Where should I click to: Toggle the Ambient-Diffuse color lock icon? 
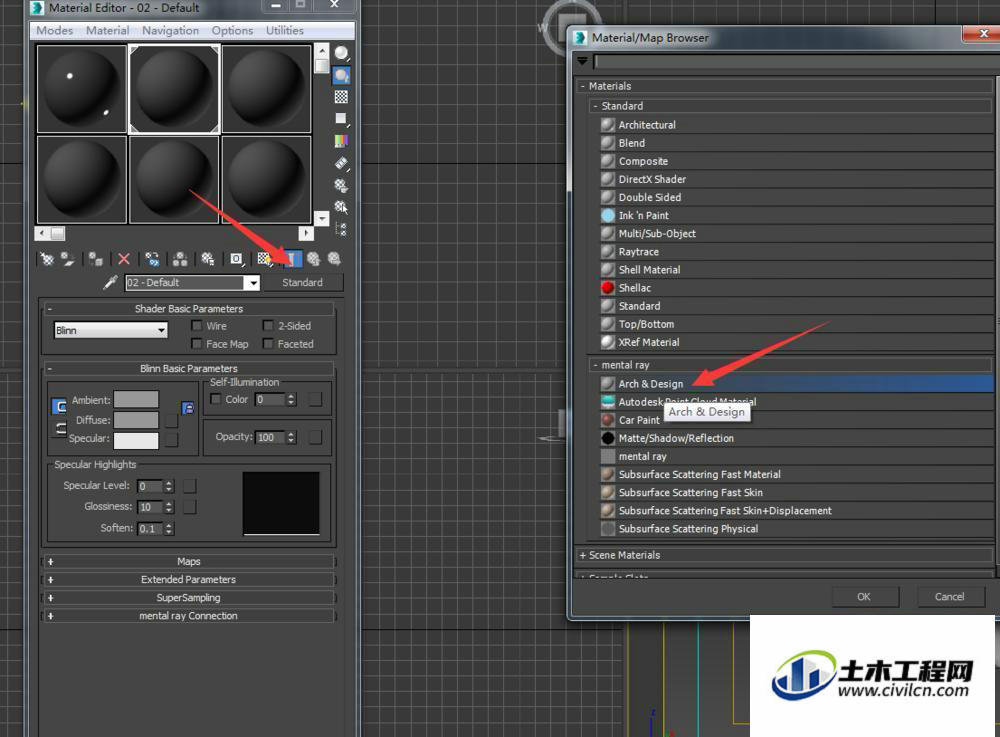click(x=59, y=407)
